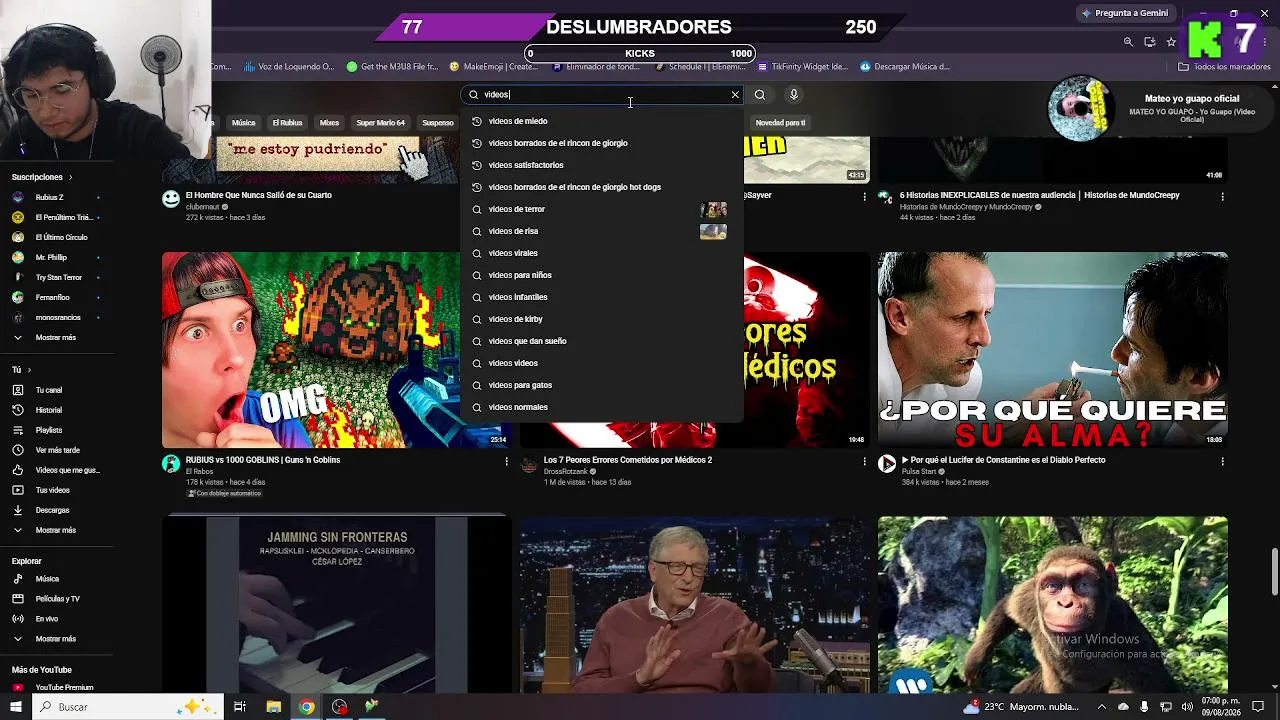This screenshot has width=1280, height=720.
Task: Open Mr. Phillip channel avatar
Action: tap(18, 257)
